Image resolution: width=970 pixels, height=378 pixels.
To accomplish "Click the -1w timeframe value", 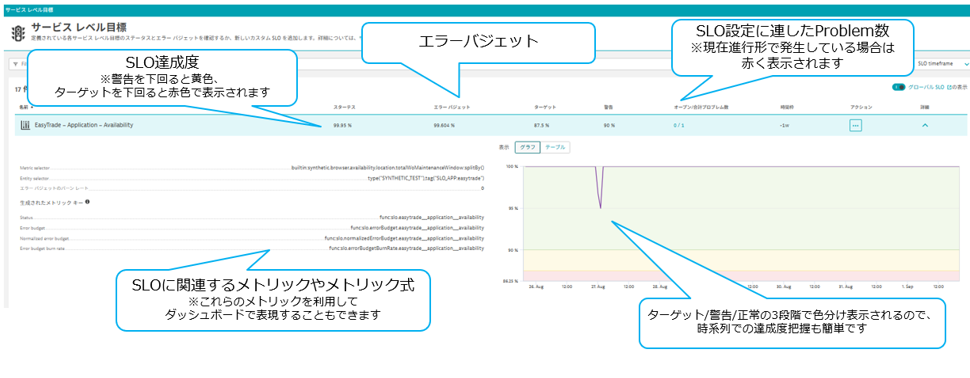I will pos(784,125).
